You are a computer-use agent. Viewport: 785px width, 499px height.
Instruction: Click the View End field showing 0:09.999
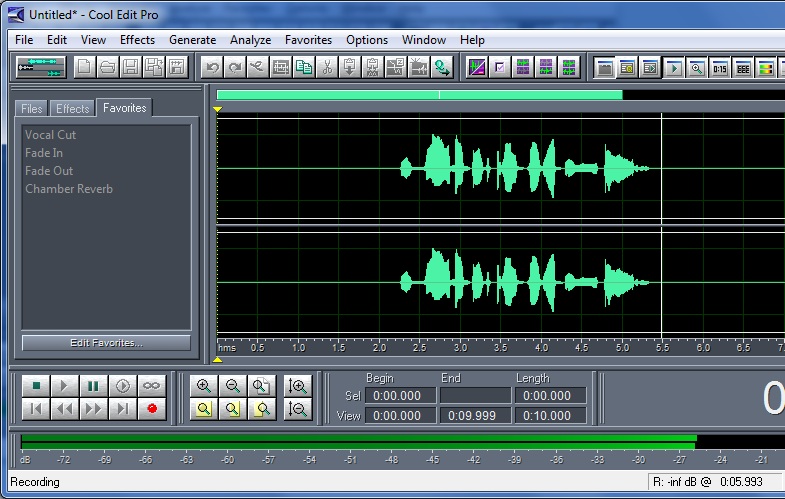476,415
